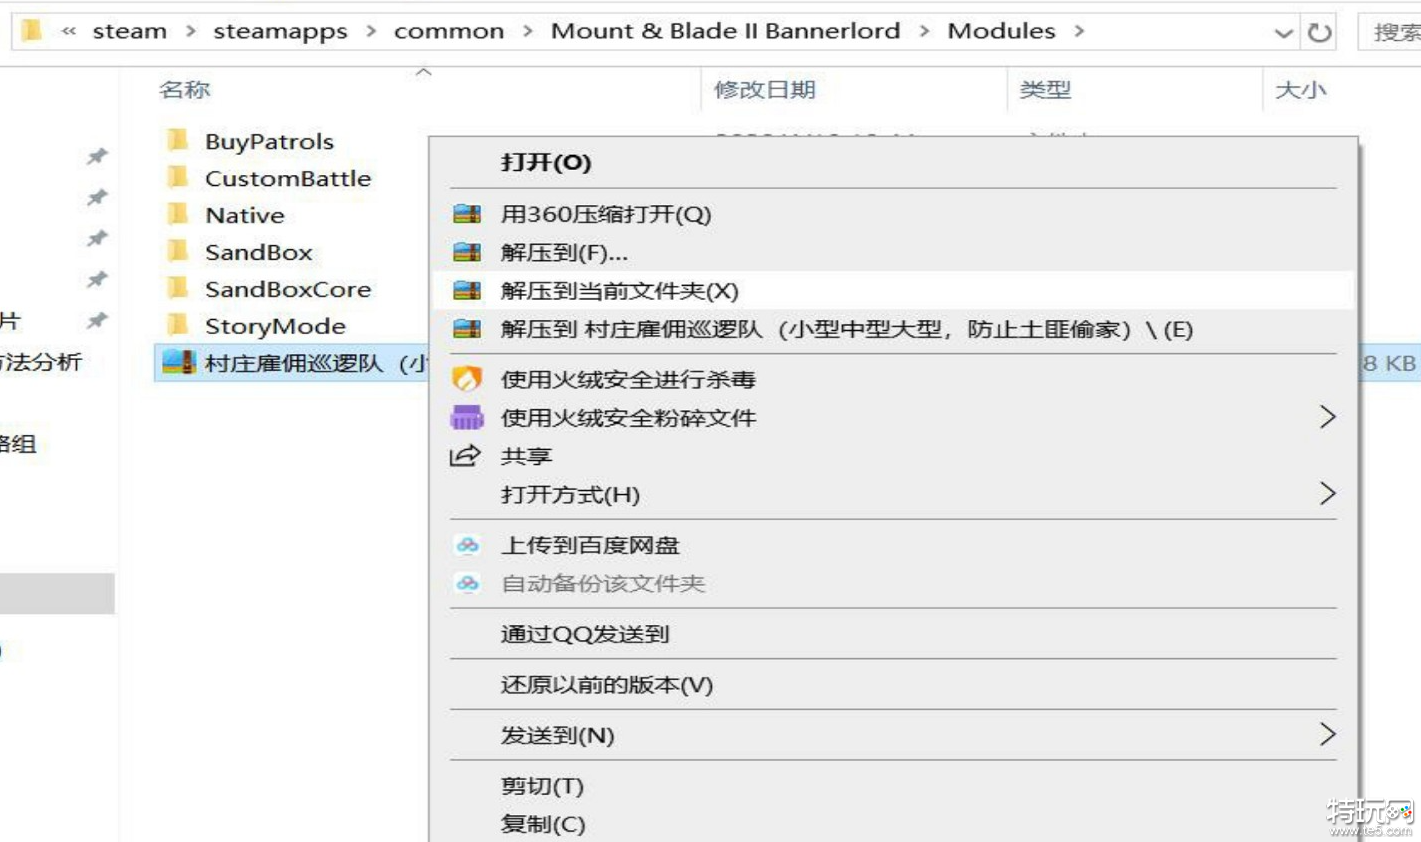
Task: Choose 共享 menu entry
Action: coord(526,456)
